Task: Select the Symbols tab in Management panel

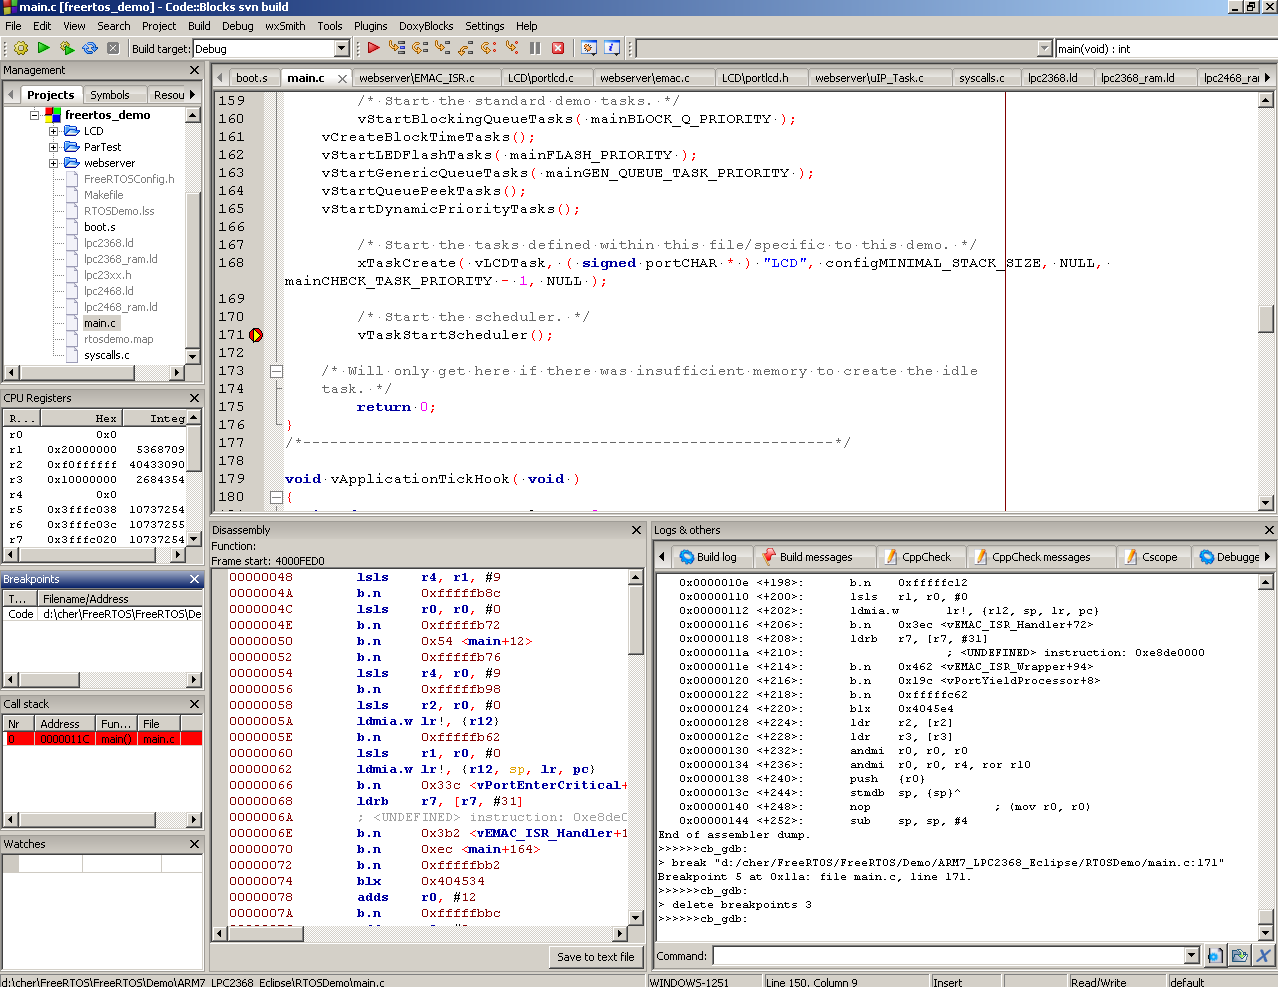Action: (110, 95)
